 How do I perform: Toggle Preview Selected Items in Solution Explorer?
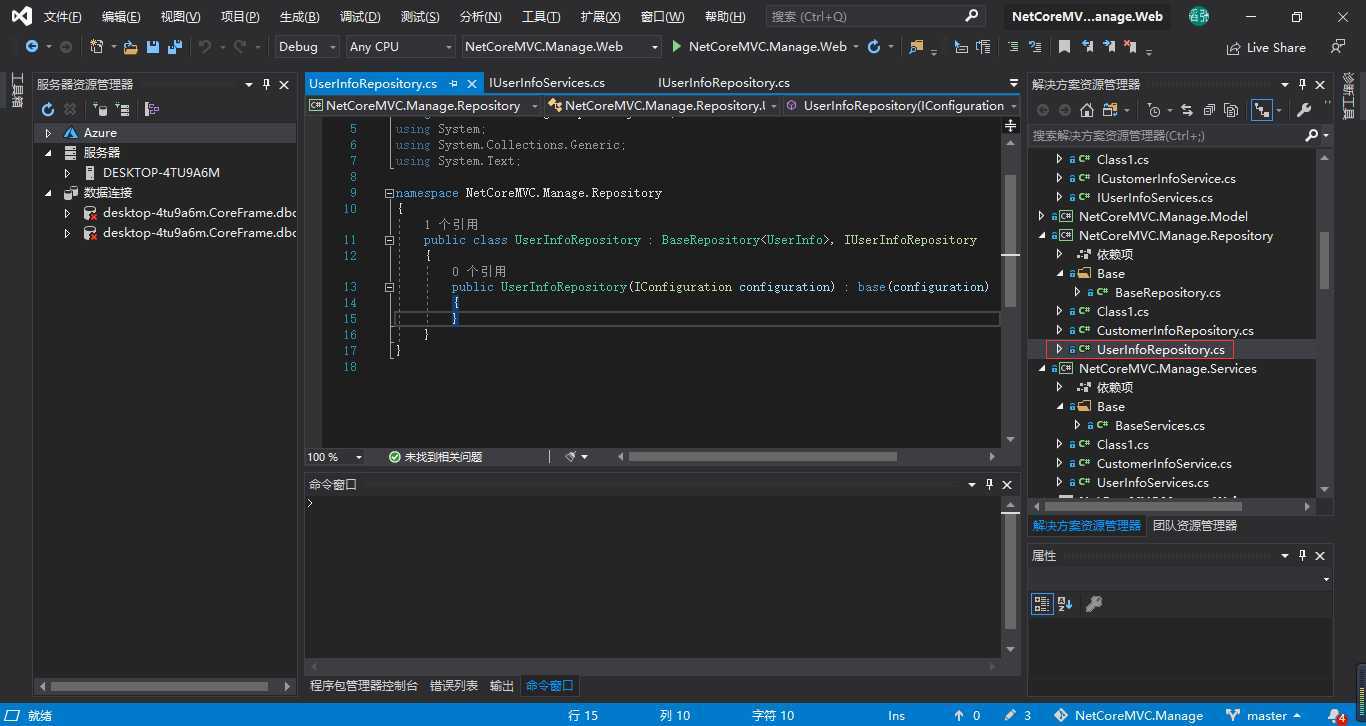[x=1261, y=110]
